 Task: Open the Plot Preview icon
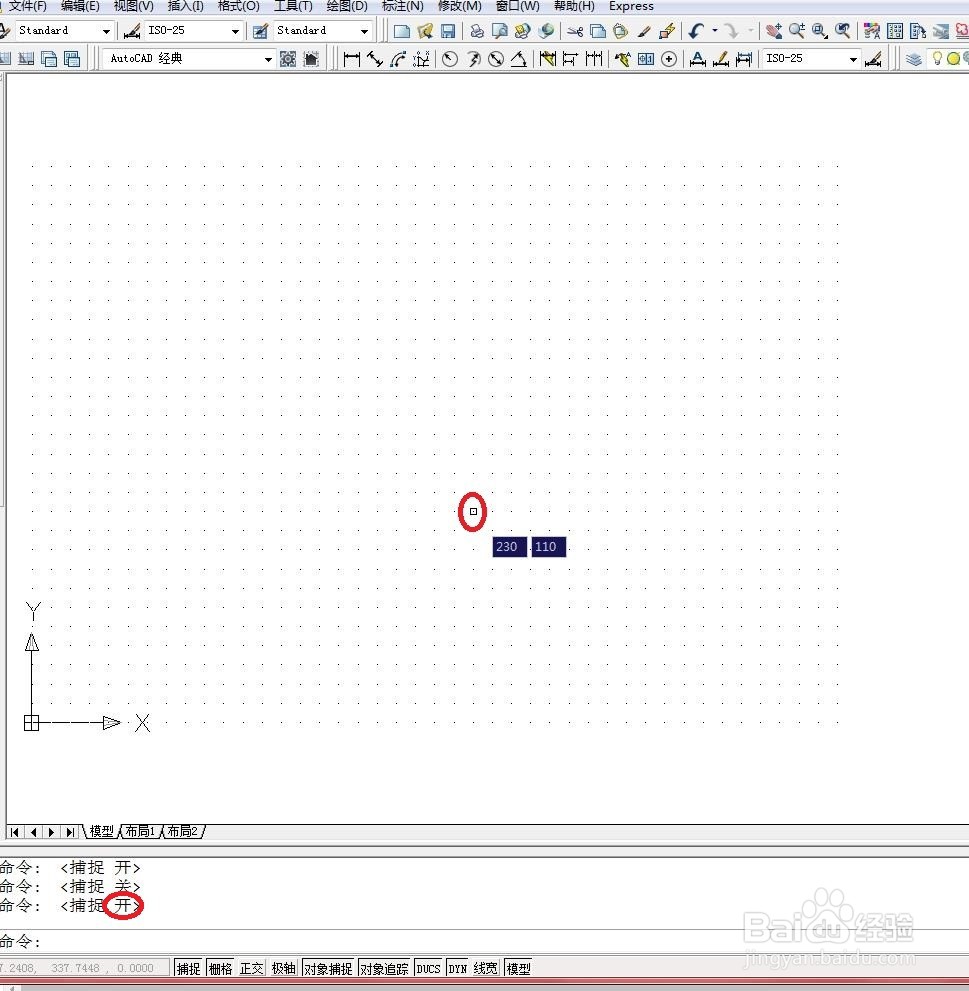(500, 31)
